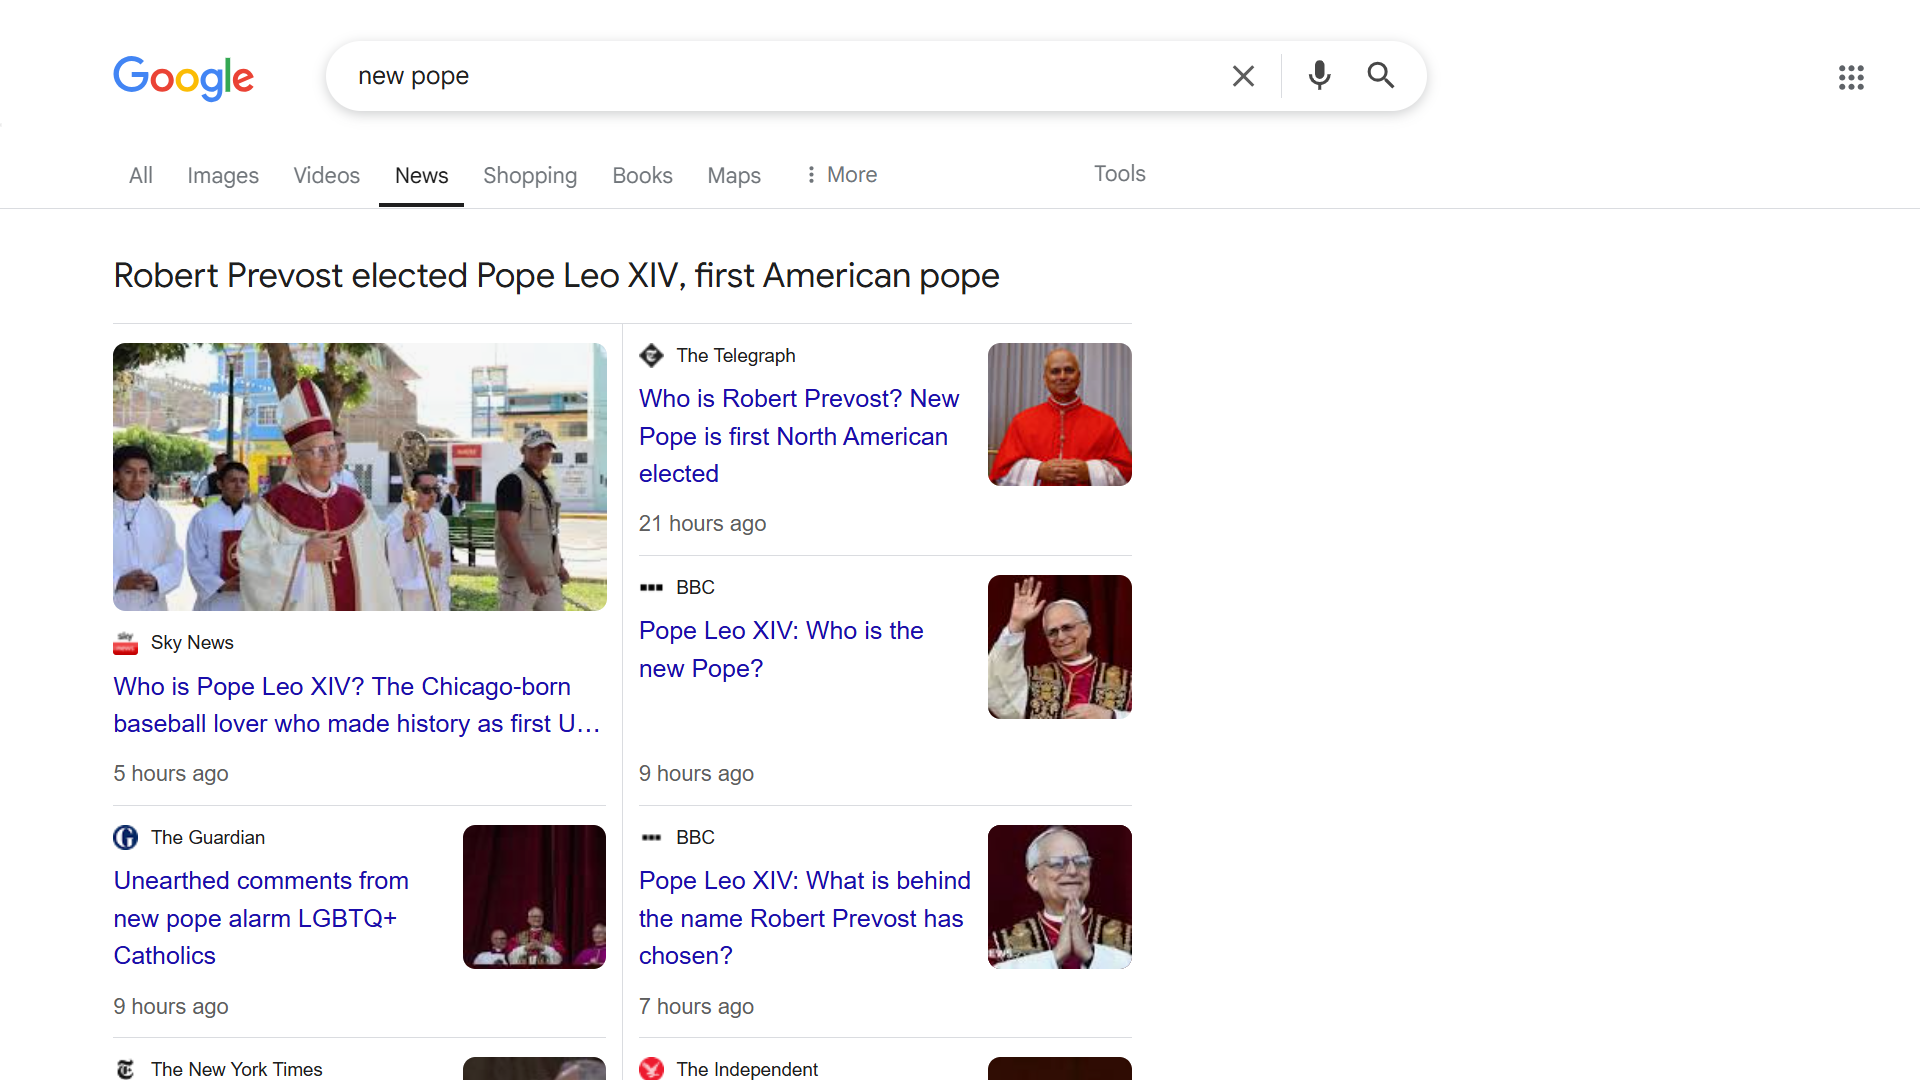This screenshot has height=1080, width=1920.
Task: Switch to the Maps tab
Action: coord(734,175)
